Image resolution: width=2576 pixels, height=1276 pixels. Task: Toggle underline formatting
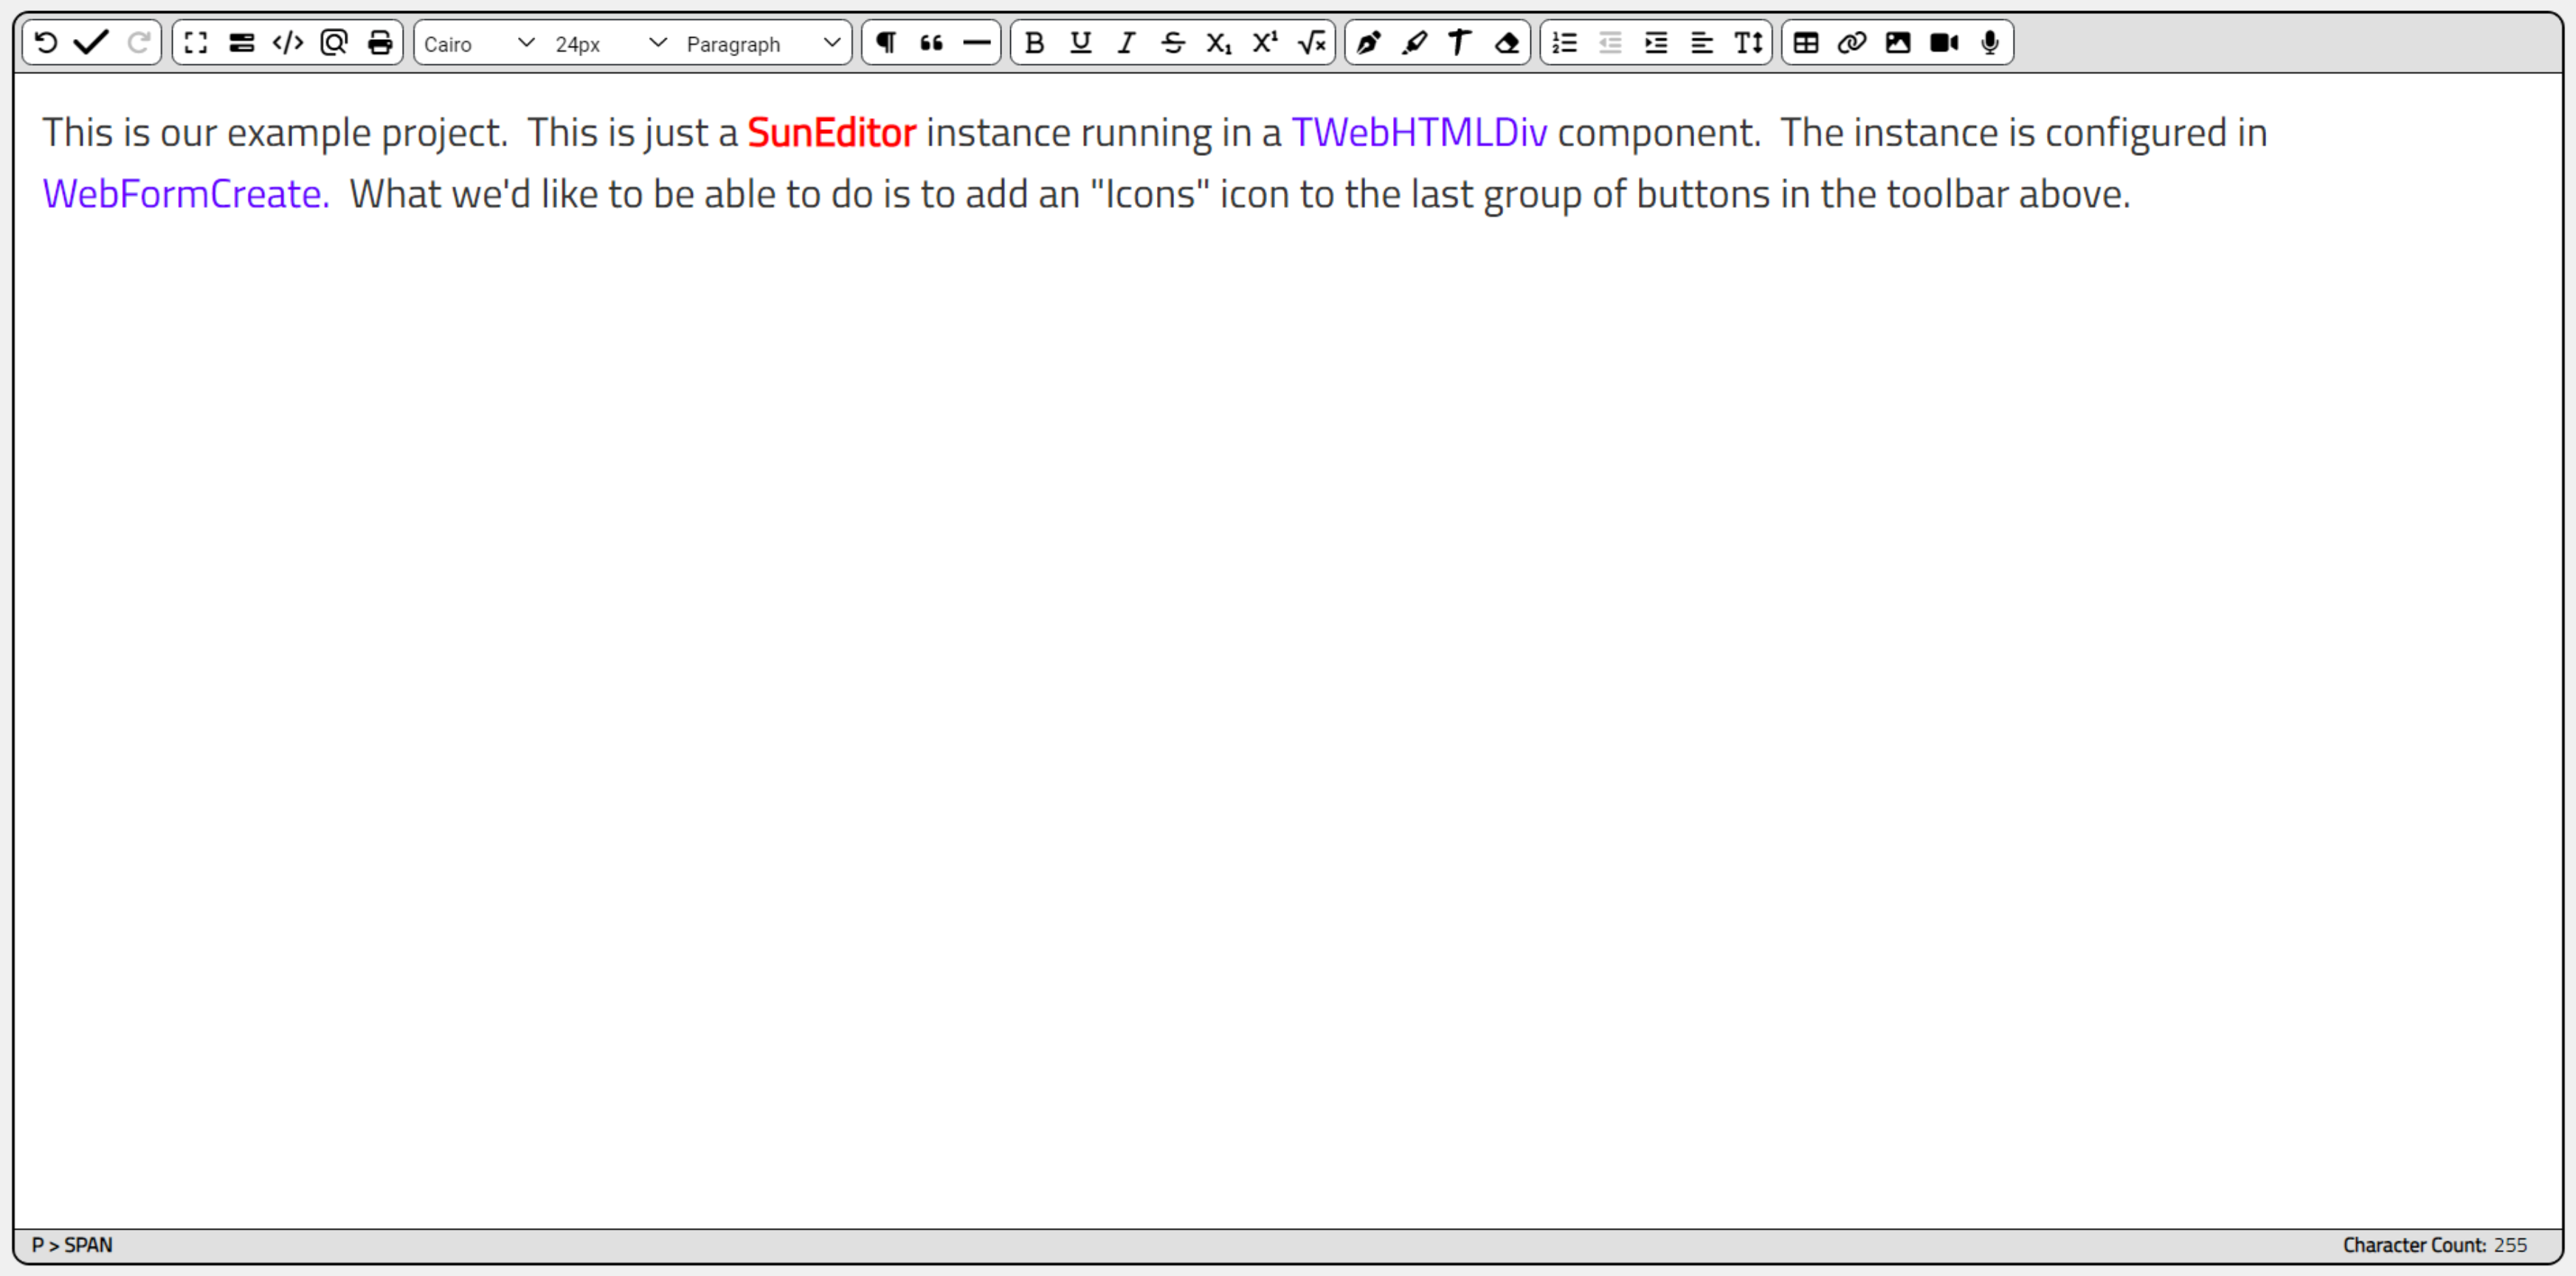coord(1081,43)
